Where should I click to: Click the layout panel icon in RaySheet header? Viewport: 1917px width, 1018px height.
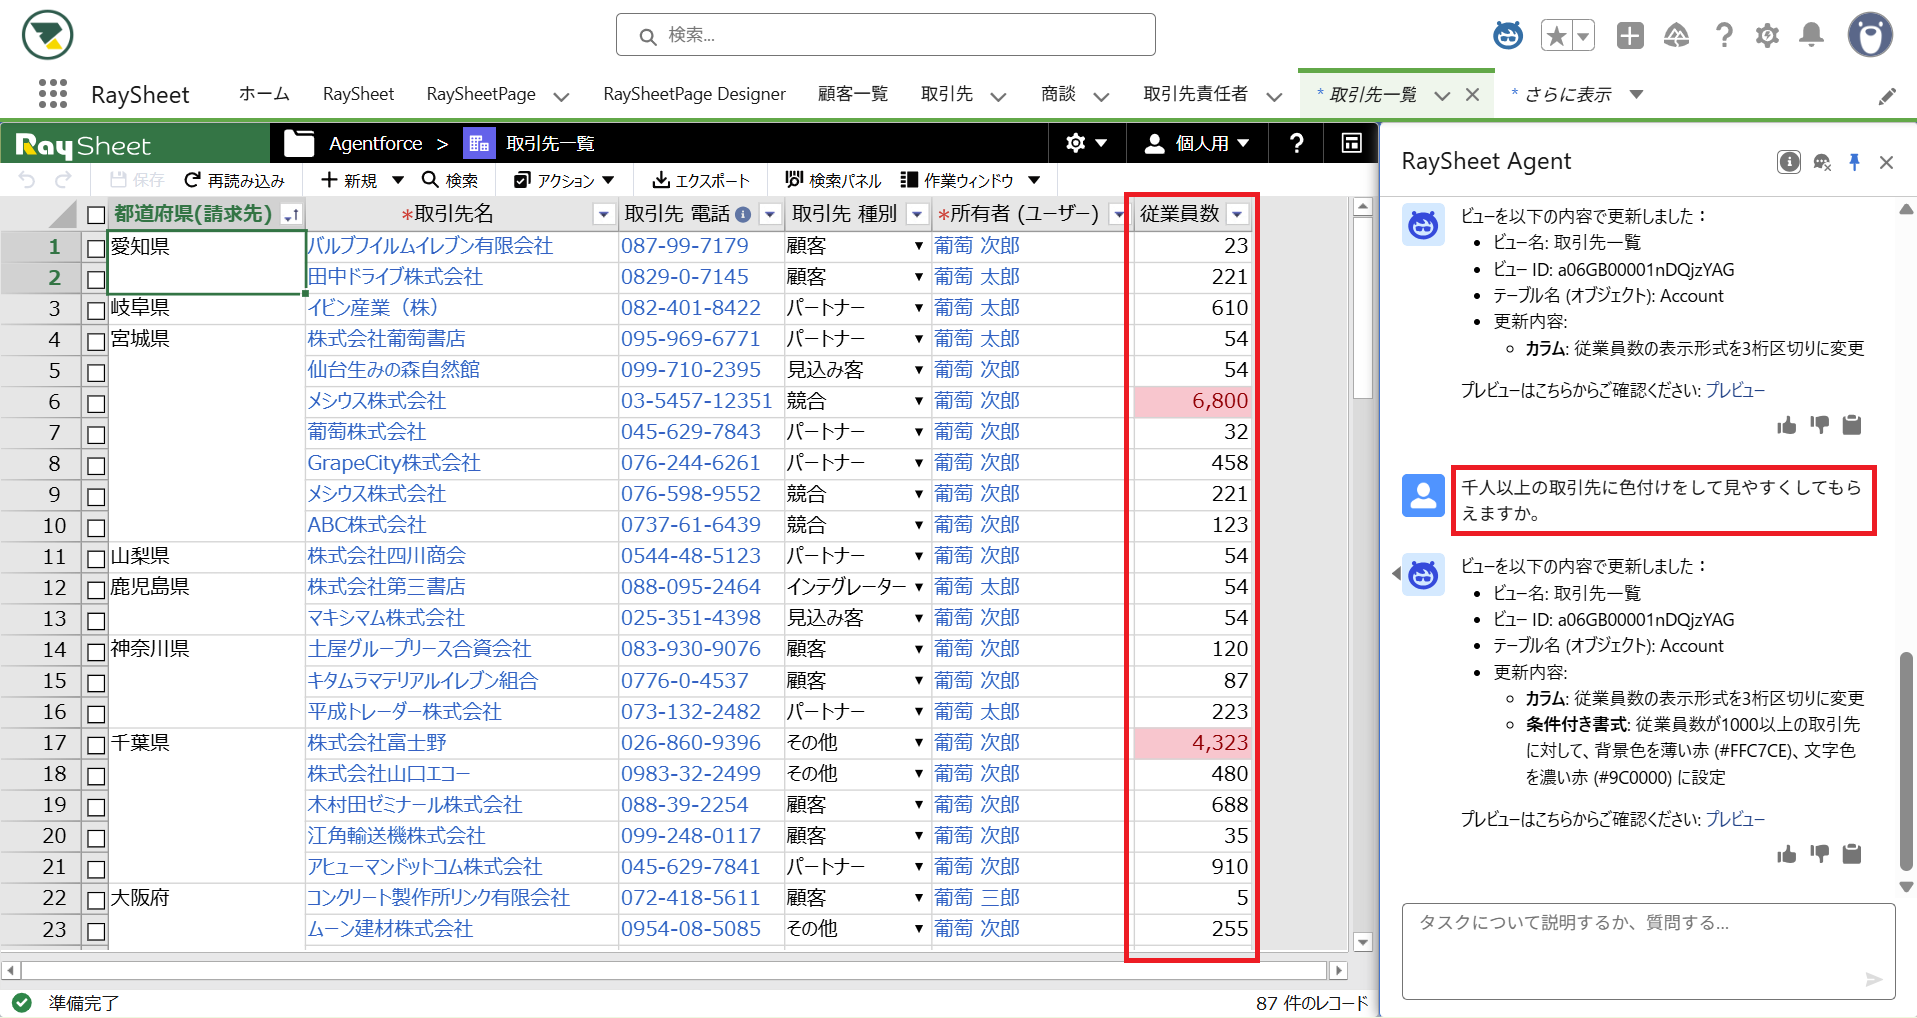point(1351,144)
